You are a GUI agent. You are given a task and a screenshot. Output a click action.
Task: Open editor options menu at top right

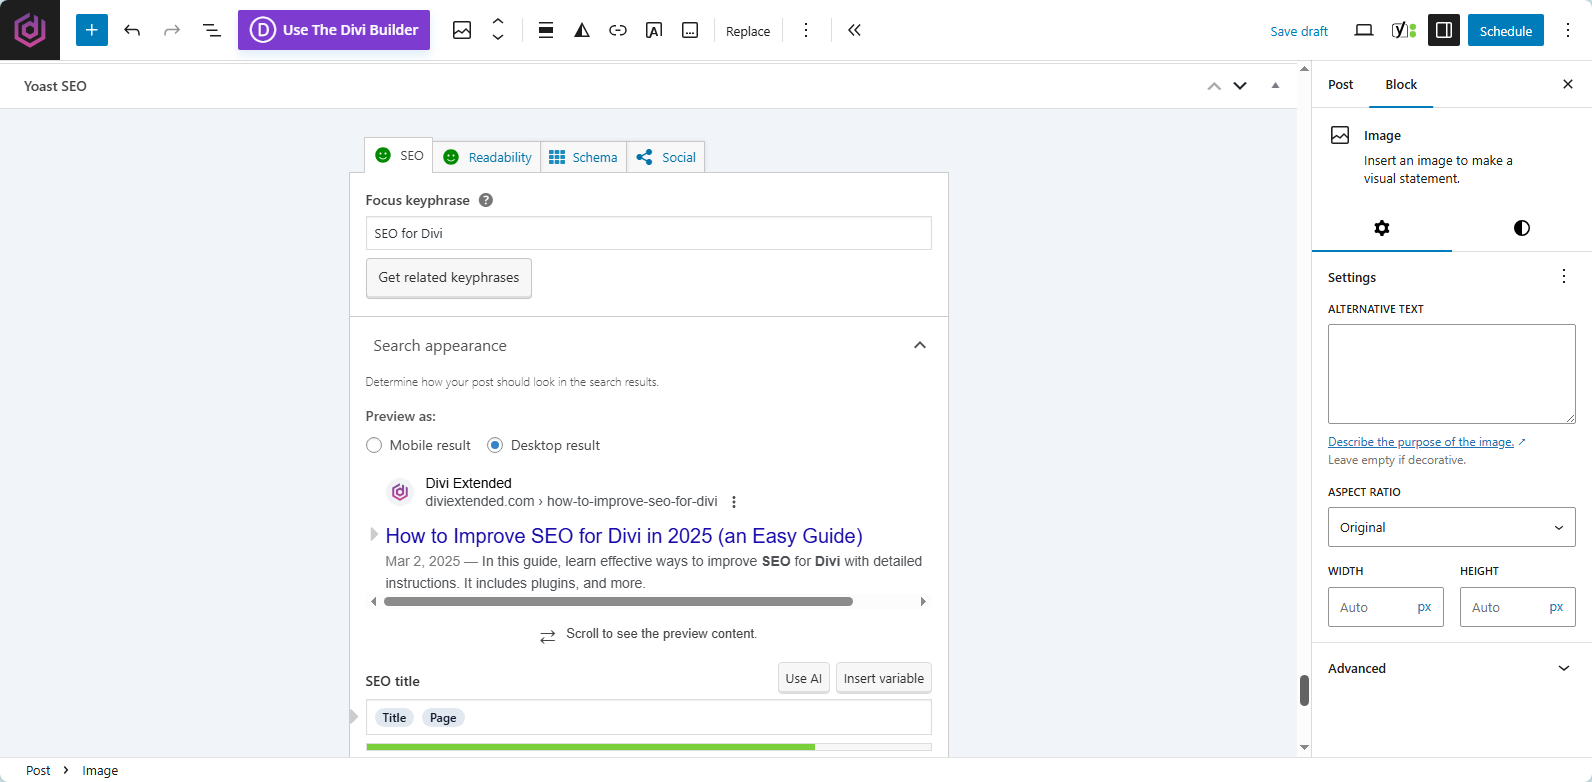[1568, 30]
